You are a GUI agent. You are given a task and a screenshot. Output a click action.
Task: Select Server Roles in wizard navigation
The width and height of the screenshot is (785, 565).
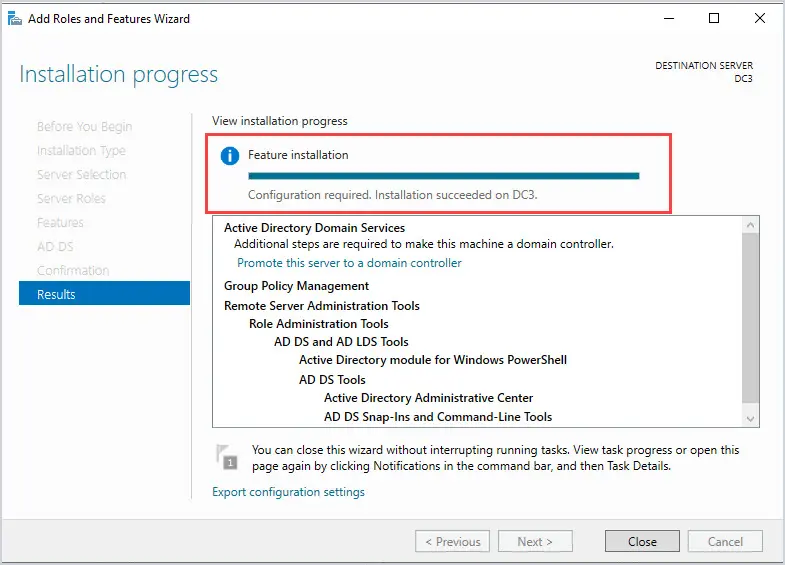[71, 199]
